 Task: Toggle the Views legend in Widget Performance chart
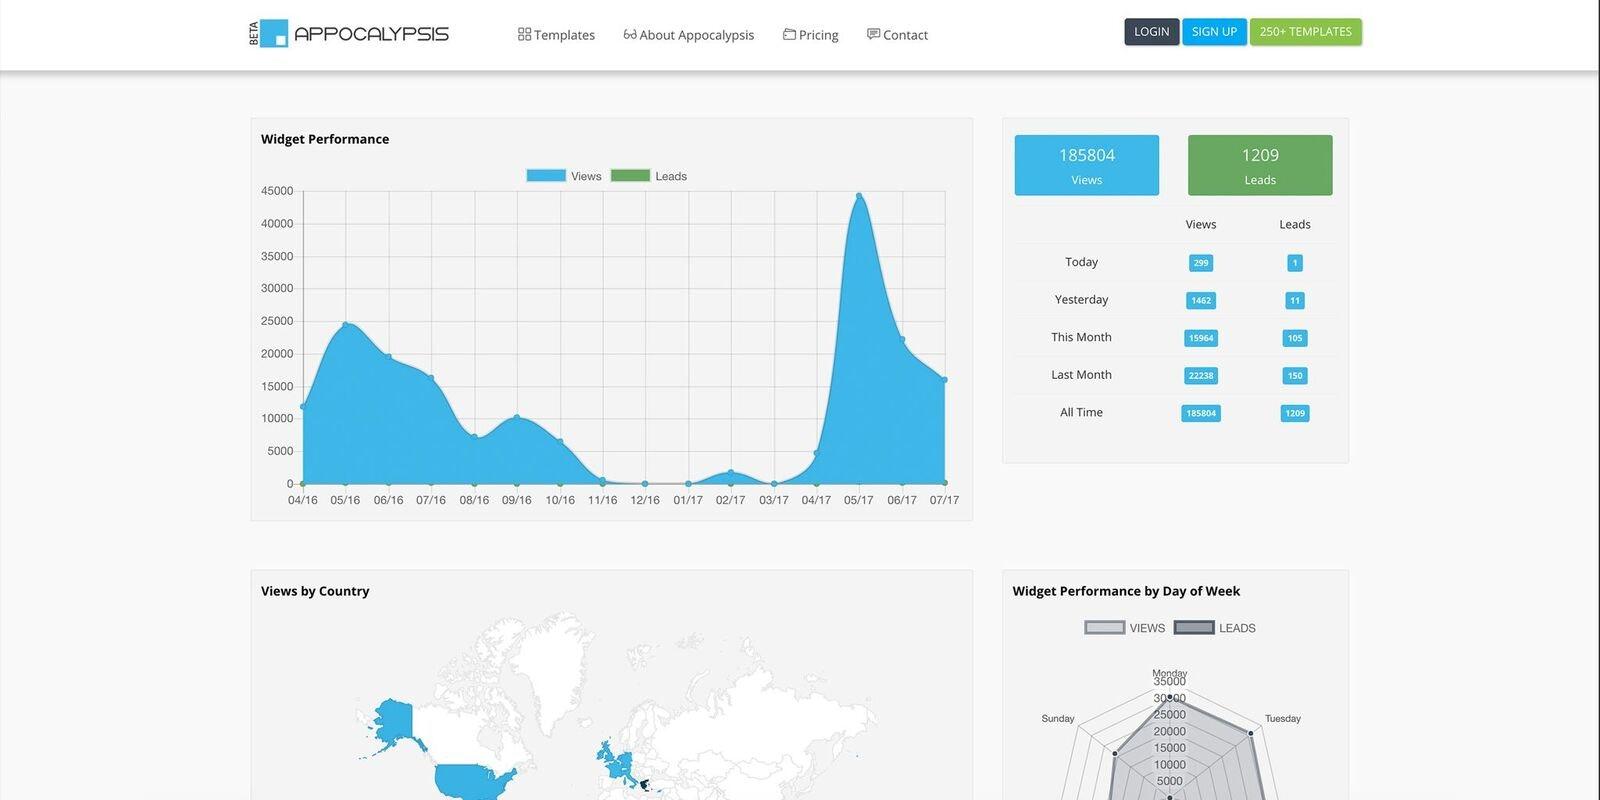564,176
